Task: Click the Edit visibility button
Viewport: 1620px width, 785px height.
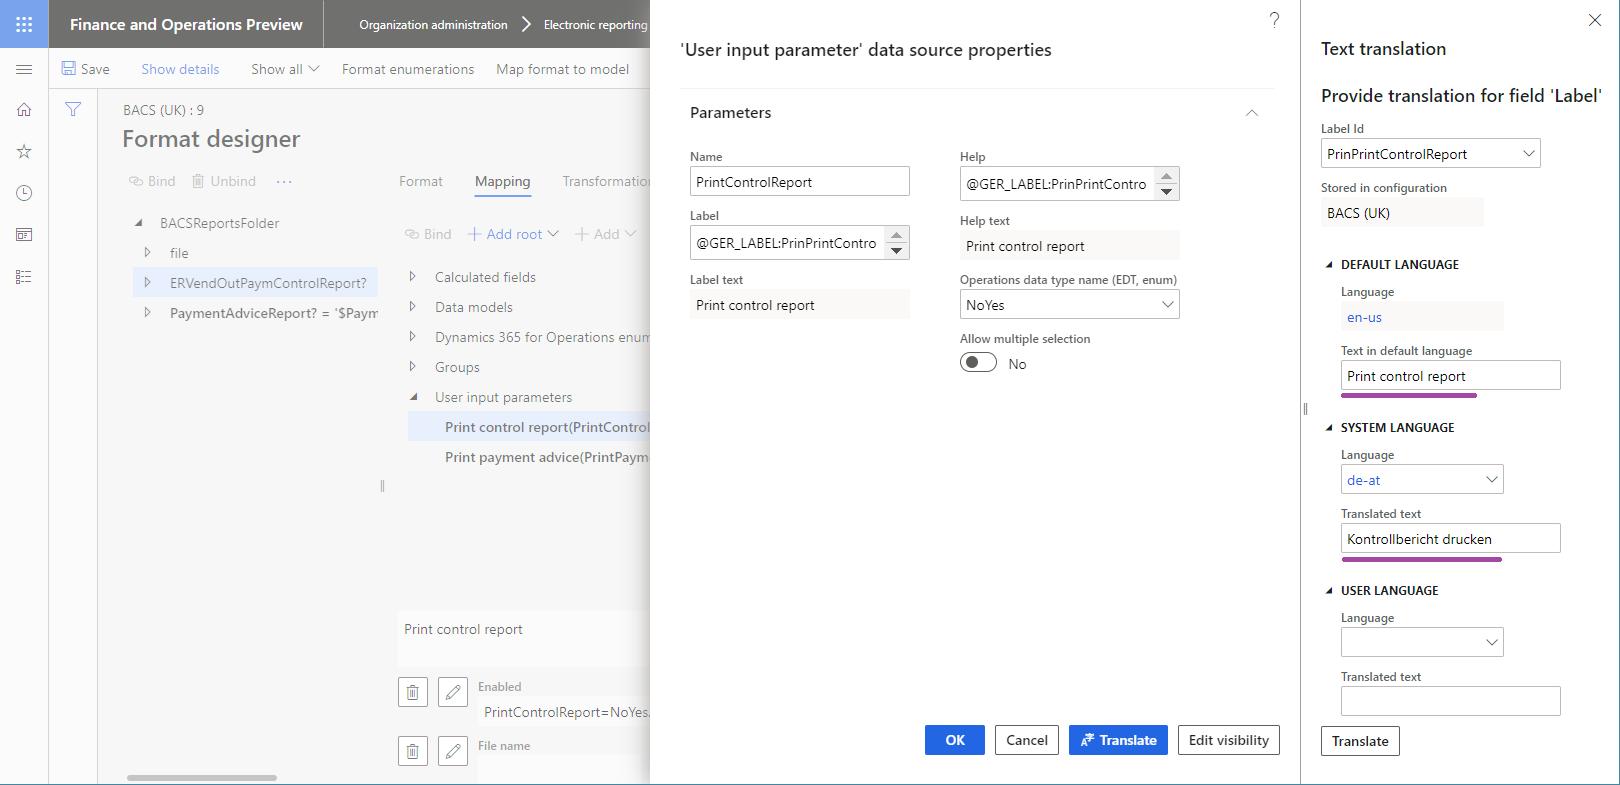Action: pyautogui.click(x=1229, y=740)
